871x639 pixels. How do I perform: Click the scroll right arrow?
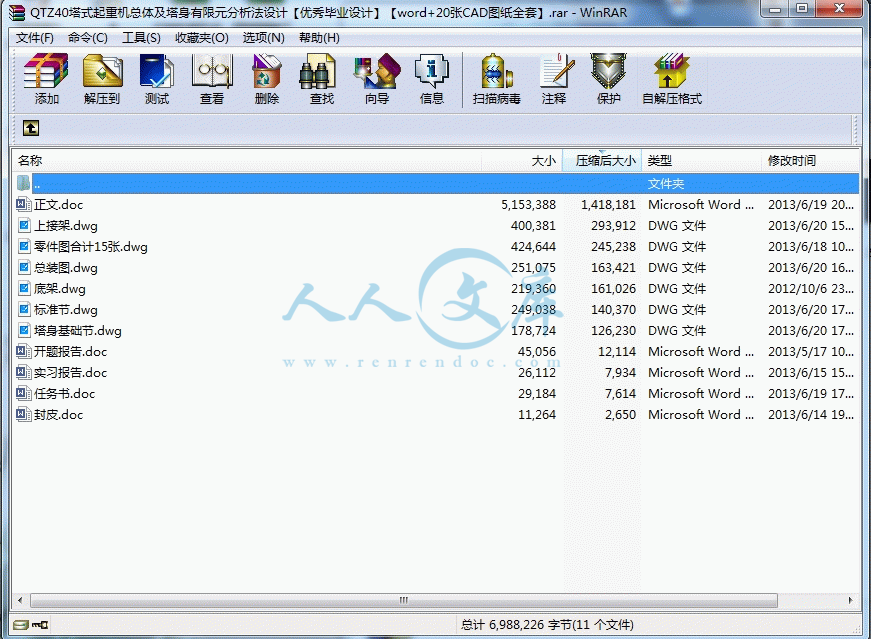click(850, 600)
